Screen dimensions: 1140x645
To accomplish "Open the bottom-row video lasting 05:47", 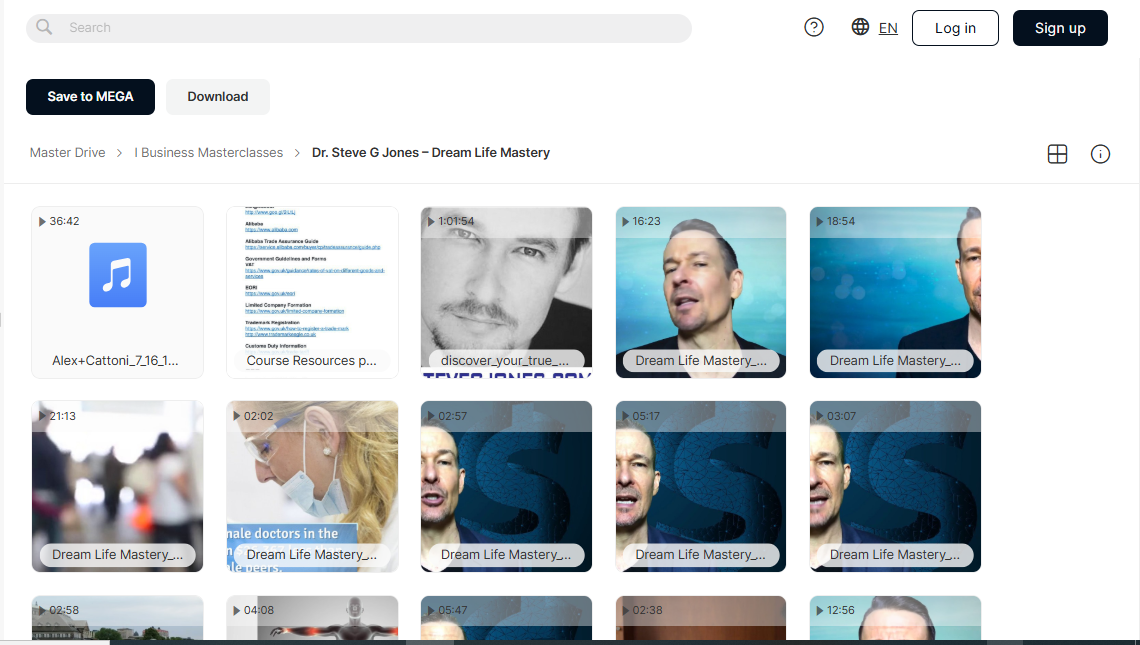I will coord(506,618).
